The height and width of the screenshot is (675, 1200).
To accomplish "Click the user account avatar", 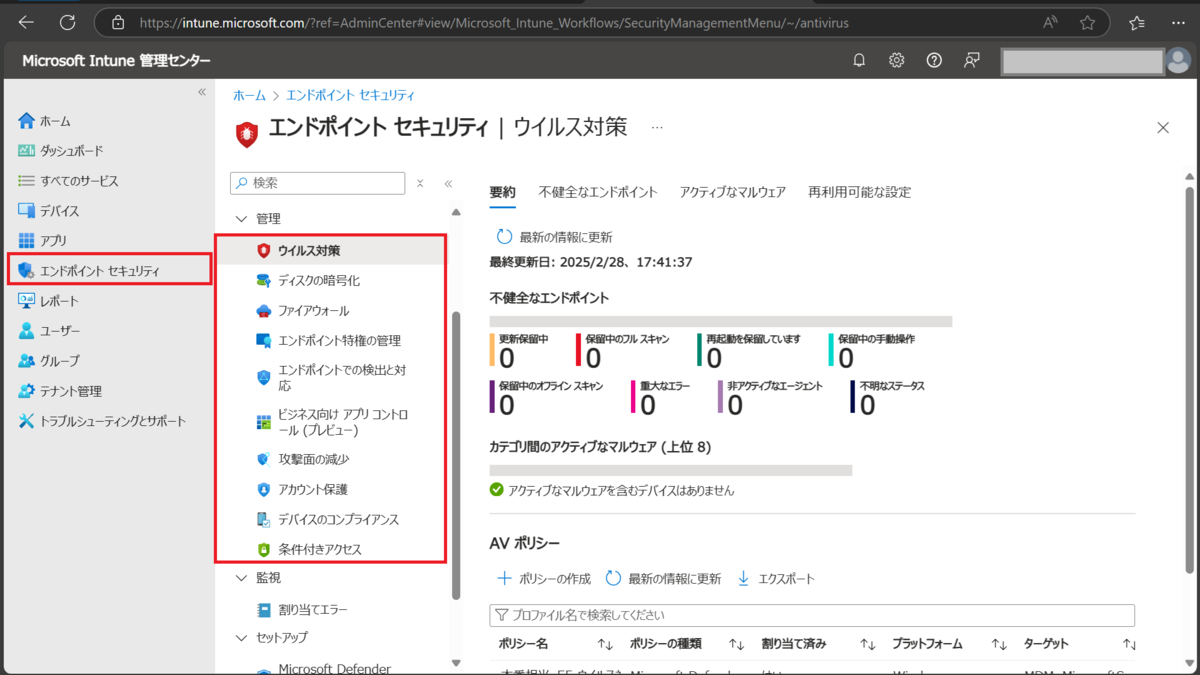I will click(1178, 61).
